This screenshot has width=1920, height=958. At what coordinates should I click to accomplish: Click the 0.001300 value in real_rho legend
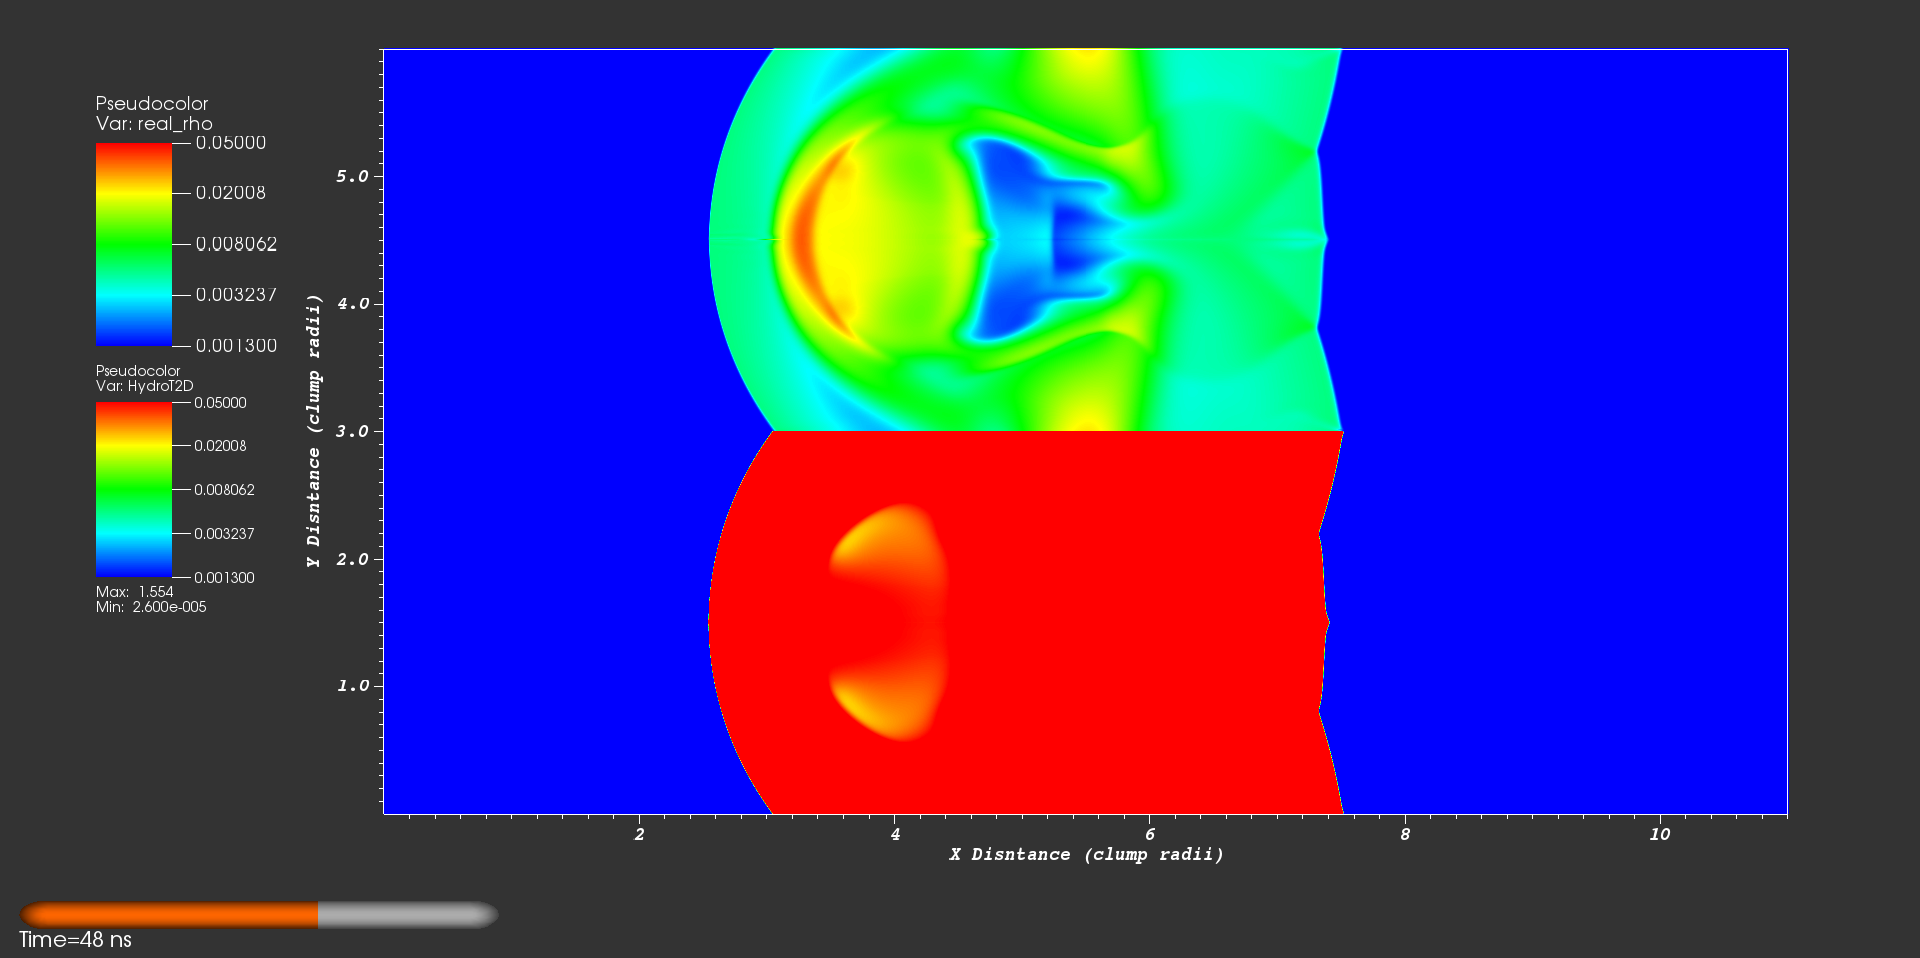point(236,346)
